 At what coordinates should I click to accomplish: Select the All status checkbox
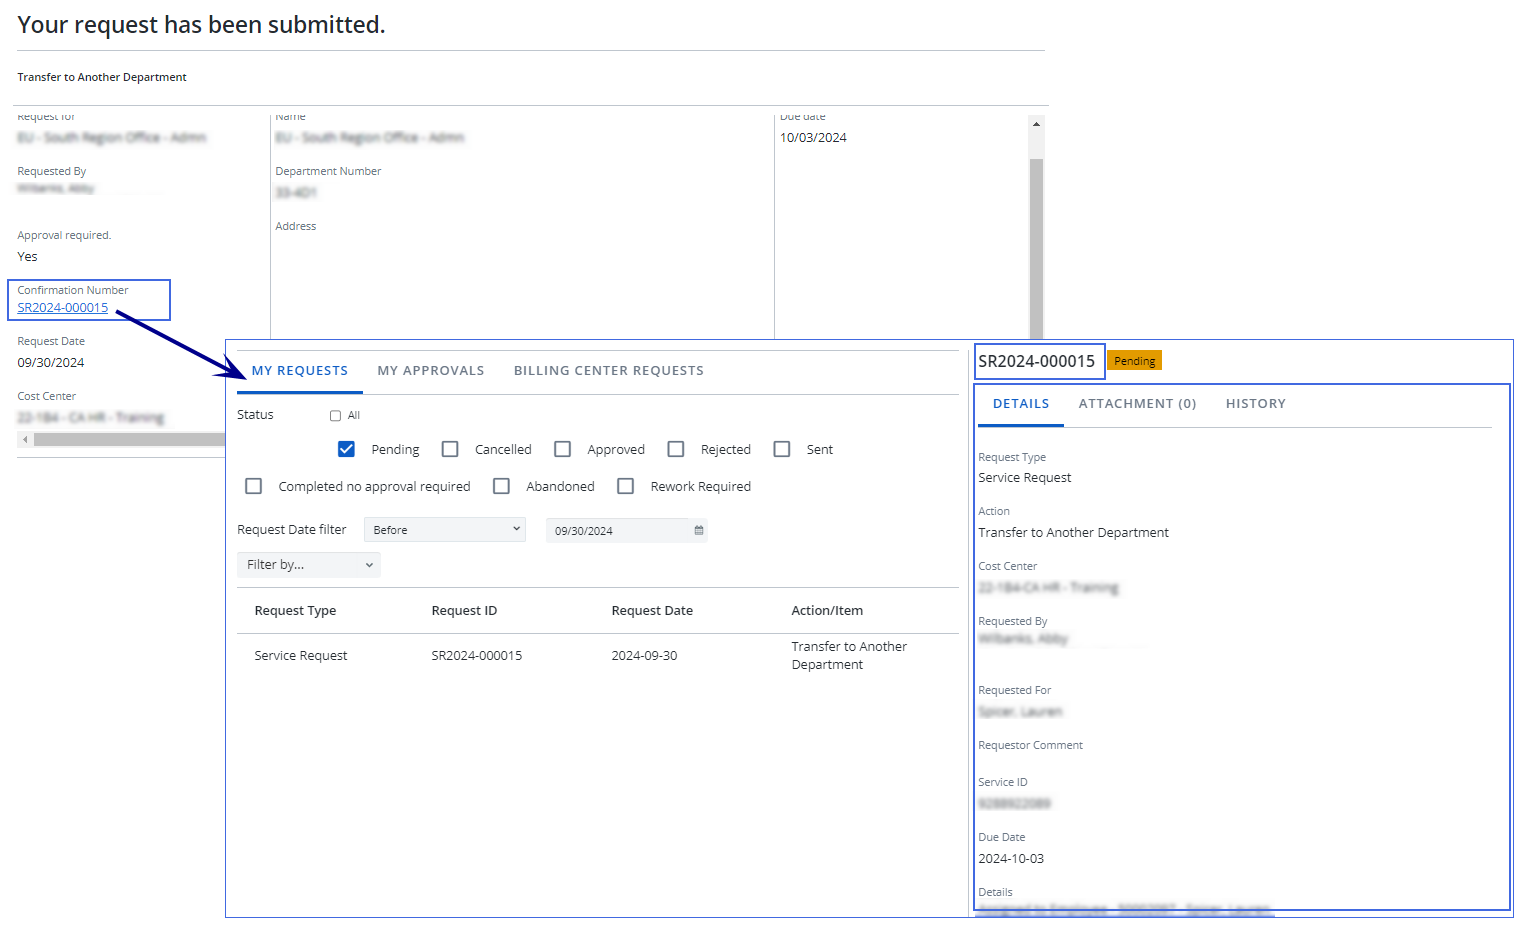[336, 416]
